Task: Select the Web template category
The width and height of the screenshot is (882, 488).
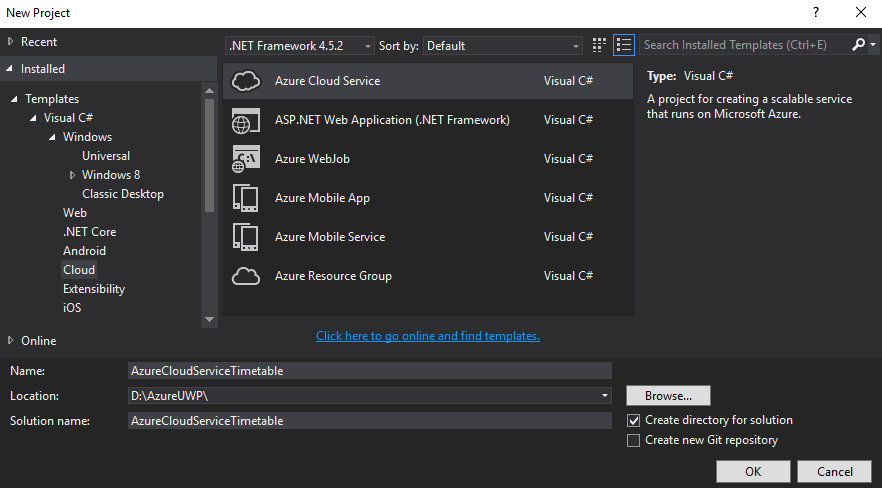Action: (x=75, y=213)
